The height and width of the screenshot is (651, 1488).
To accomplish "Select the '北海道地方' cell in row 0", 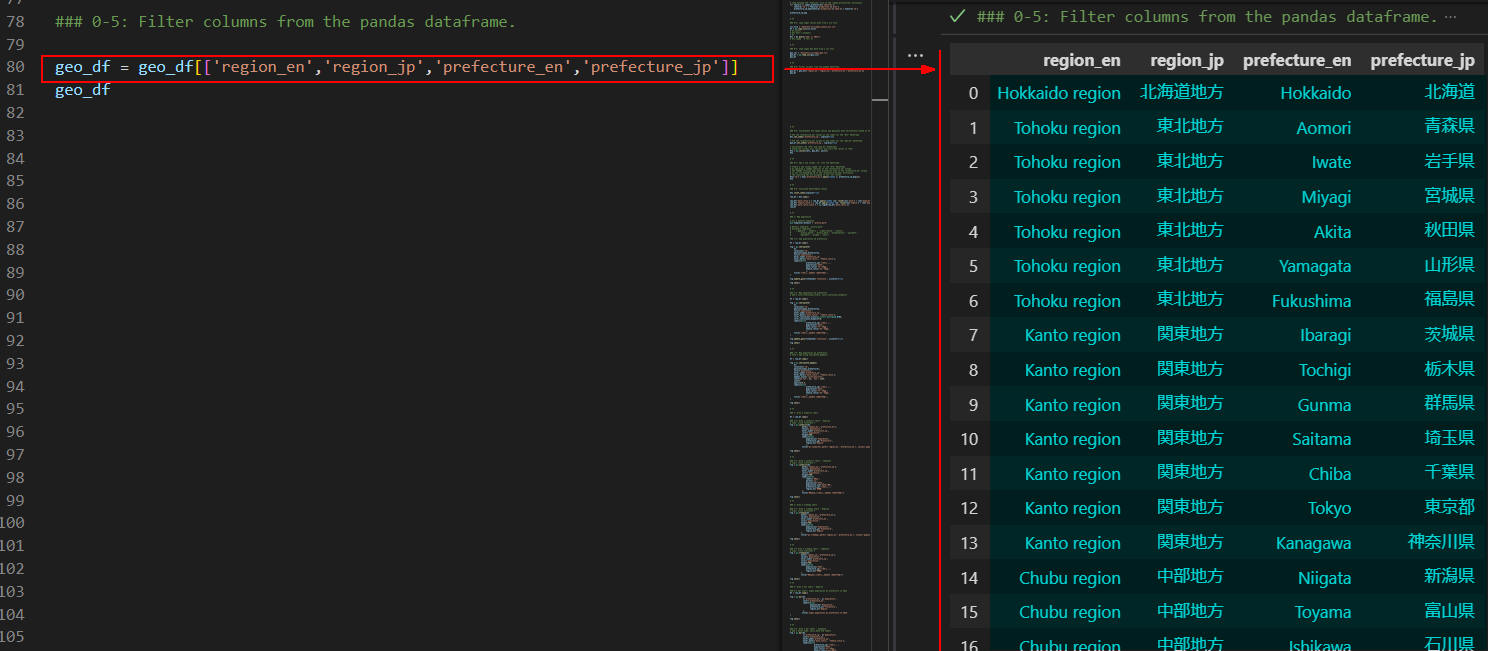I will pos(1182,92).
